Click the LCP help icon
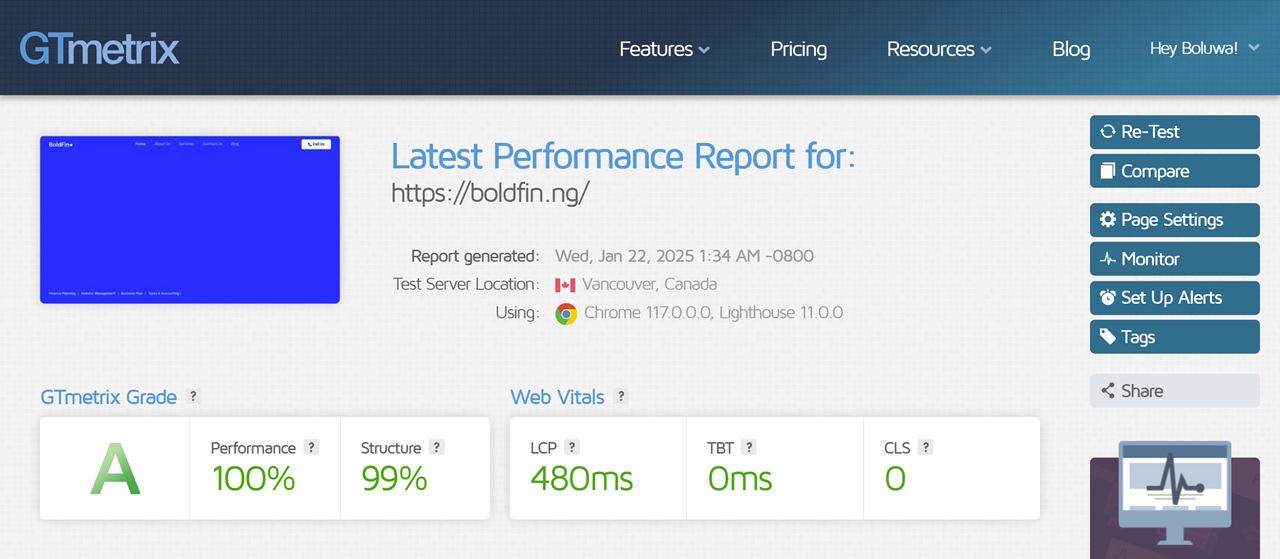Viewport: 1280px width, 559px height. [572, 448]
